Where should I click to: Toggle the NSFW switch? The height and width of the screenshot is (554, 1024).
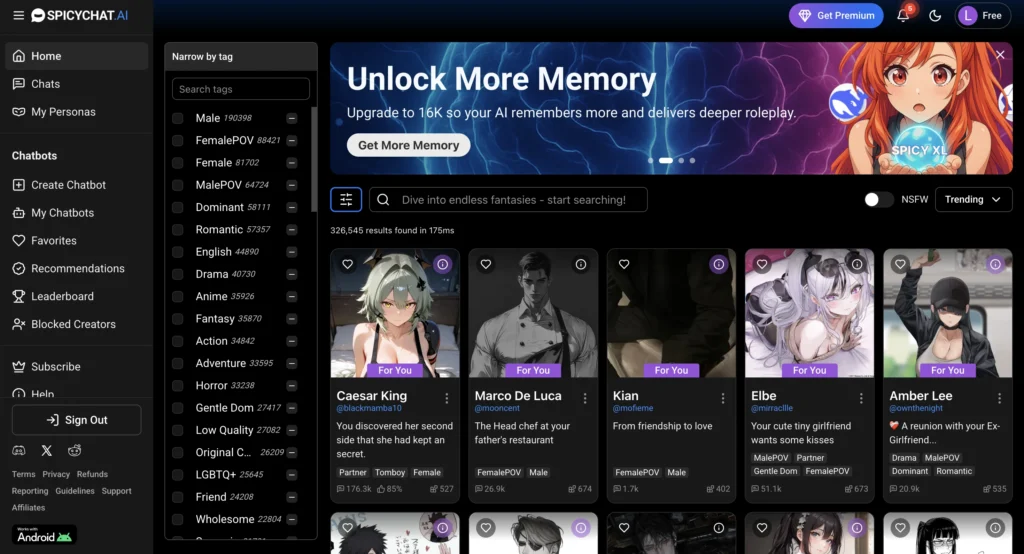tap(878, 199)
